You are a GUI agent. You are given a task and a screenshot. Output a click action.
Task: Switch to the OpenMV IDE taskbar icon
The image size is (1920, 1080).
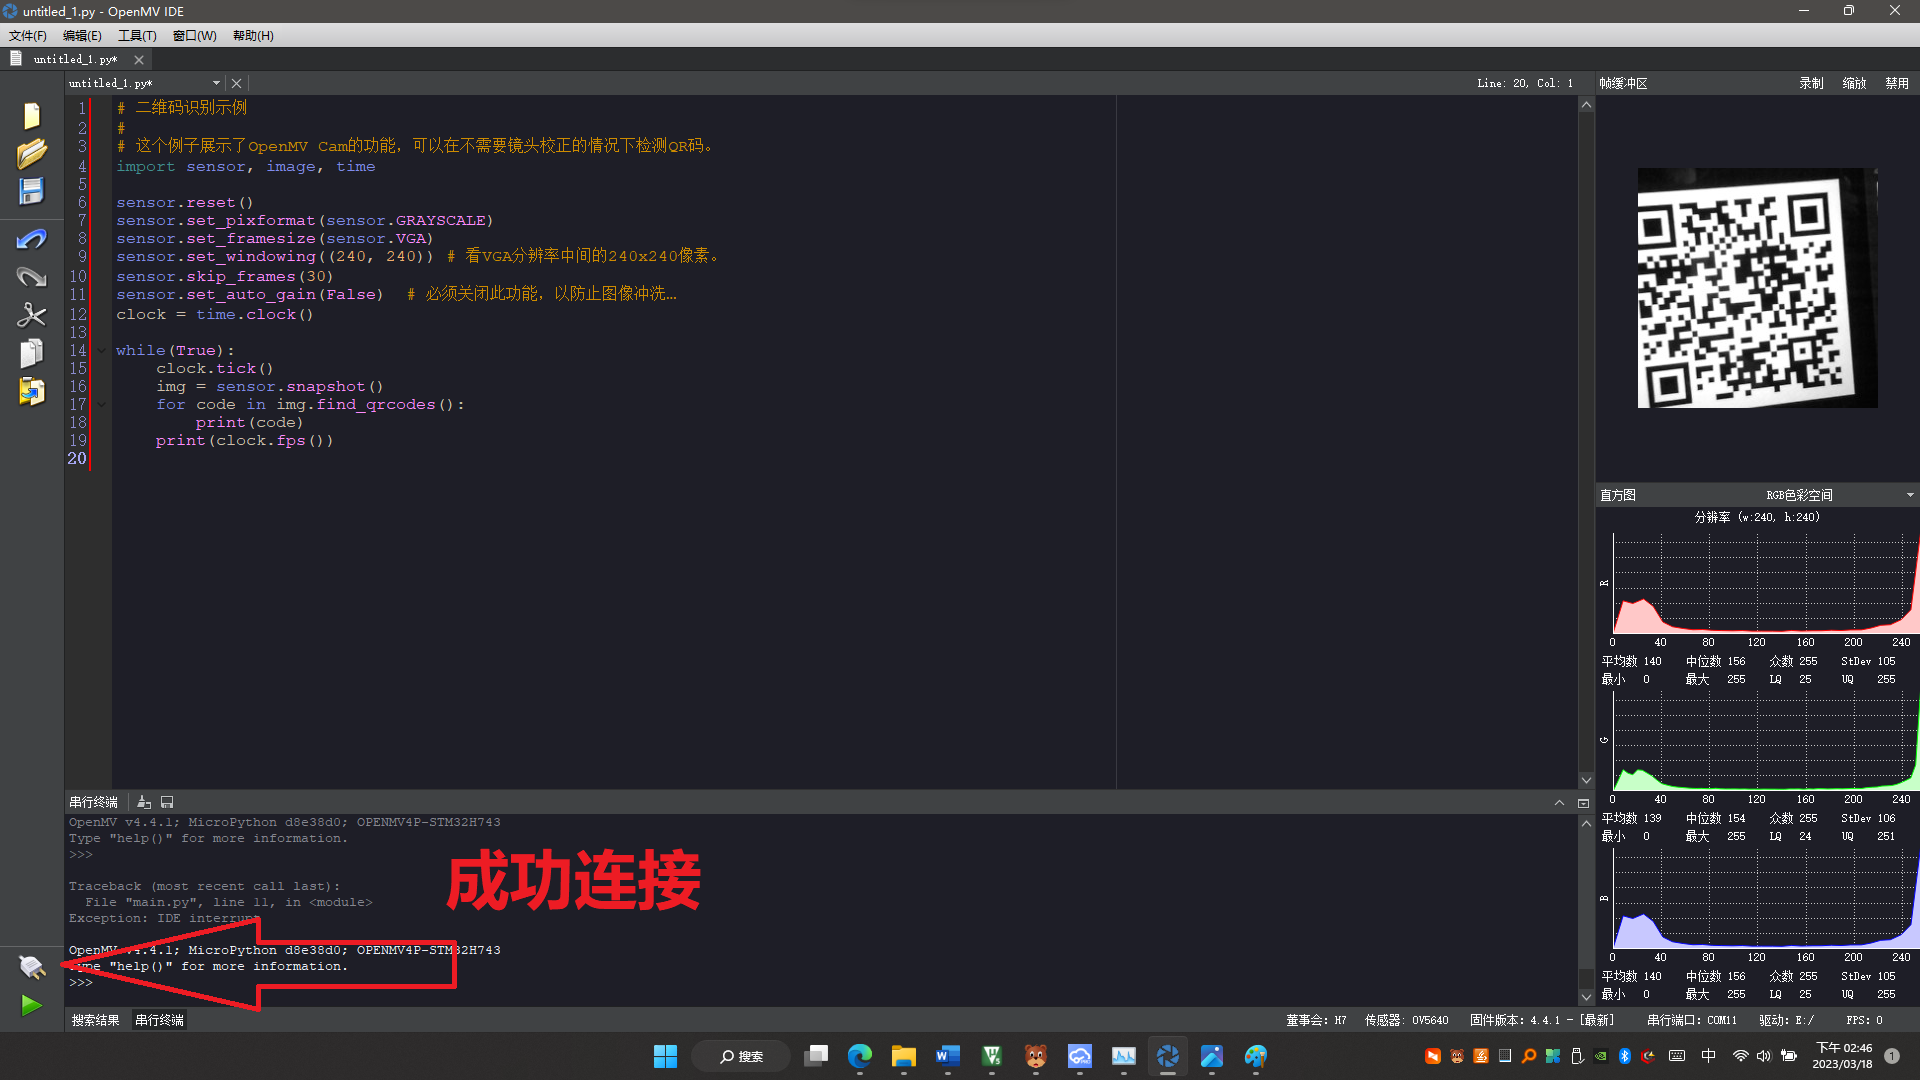click(x=1168, y=1056)
